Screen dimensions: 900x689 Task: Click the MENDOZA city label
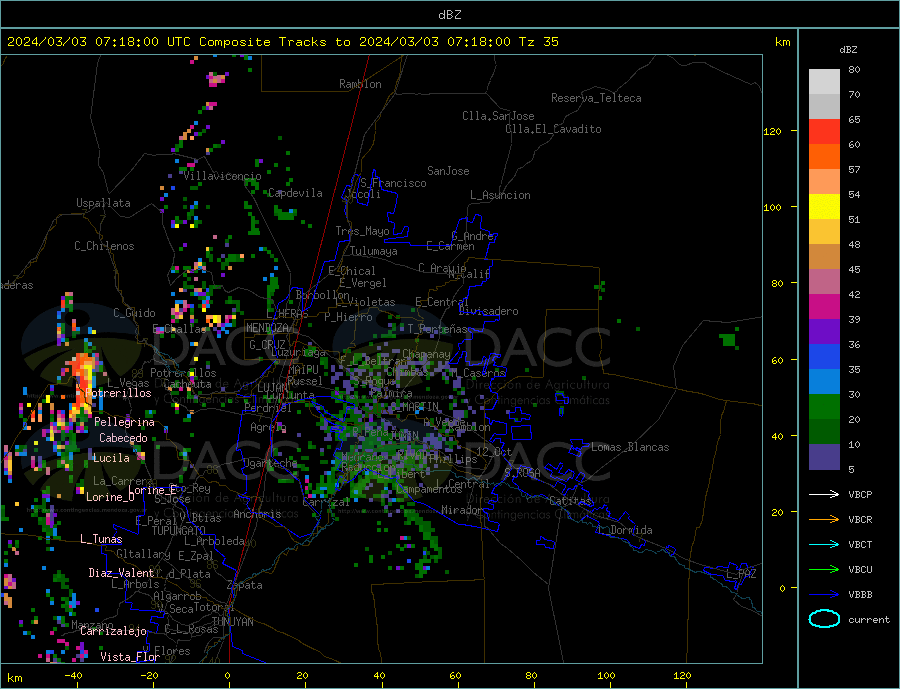click(267, 328)
